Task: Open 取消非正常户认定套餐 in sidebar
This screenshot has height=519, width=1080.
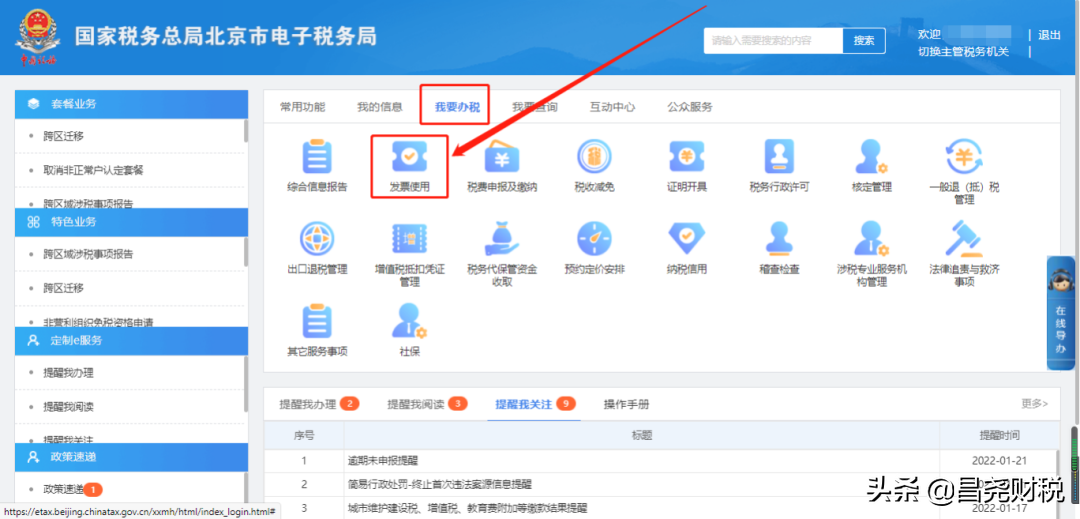Action: click(x=93, y=169)
